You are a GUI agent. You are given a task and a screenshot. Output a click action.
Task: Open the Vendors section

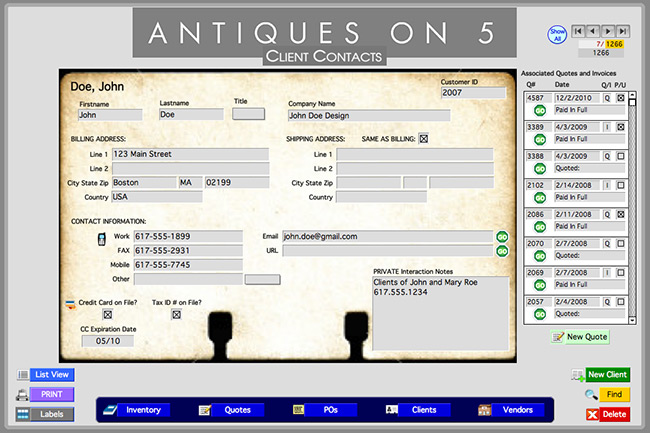pos(518,410)
